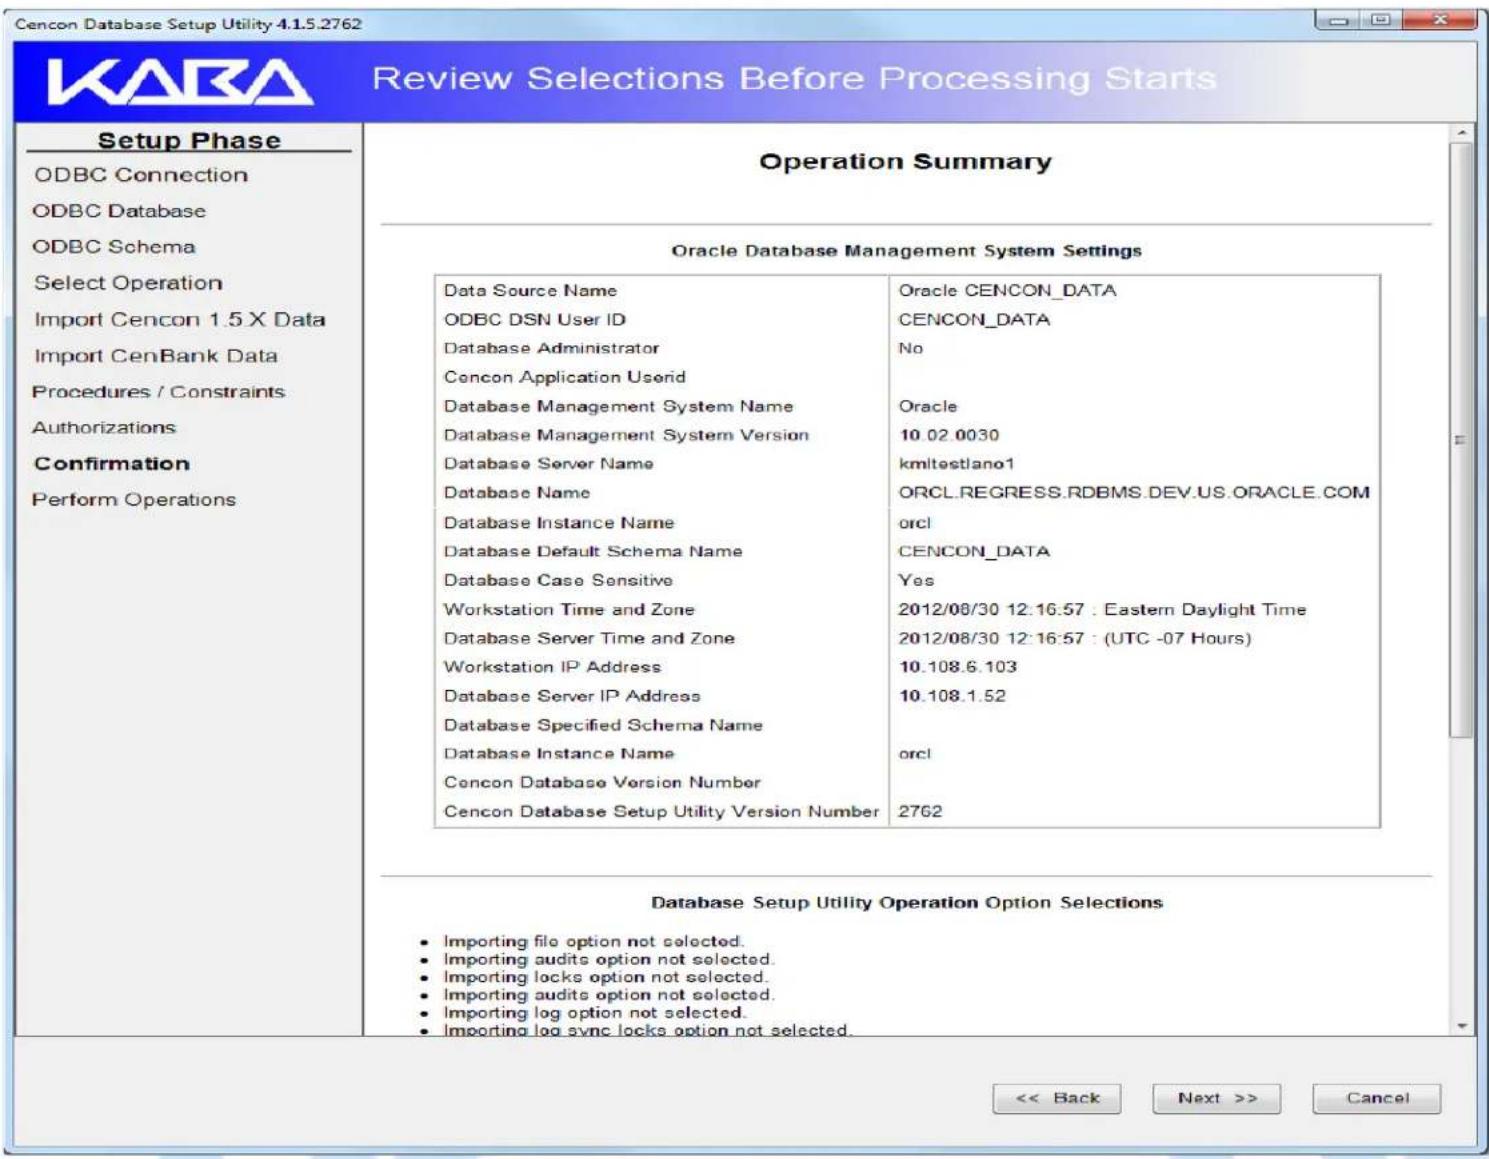The height and width of the screenshot is (1159, 1489).
Task: Click workstation IP '10.108.6.103'
Action: coord(957,667)
